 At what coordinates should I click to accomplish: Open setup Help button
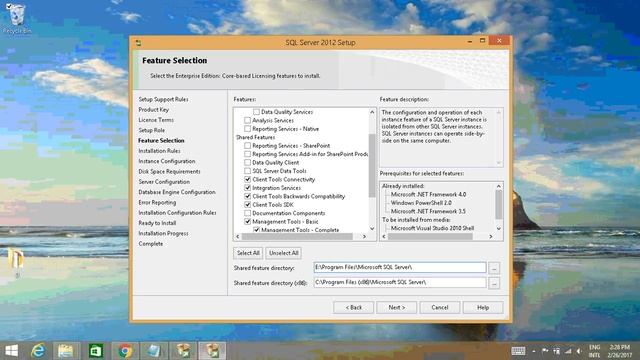(x=483, y=307)
